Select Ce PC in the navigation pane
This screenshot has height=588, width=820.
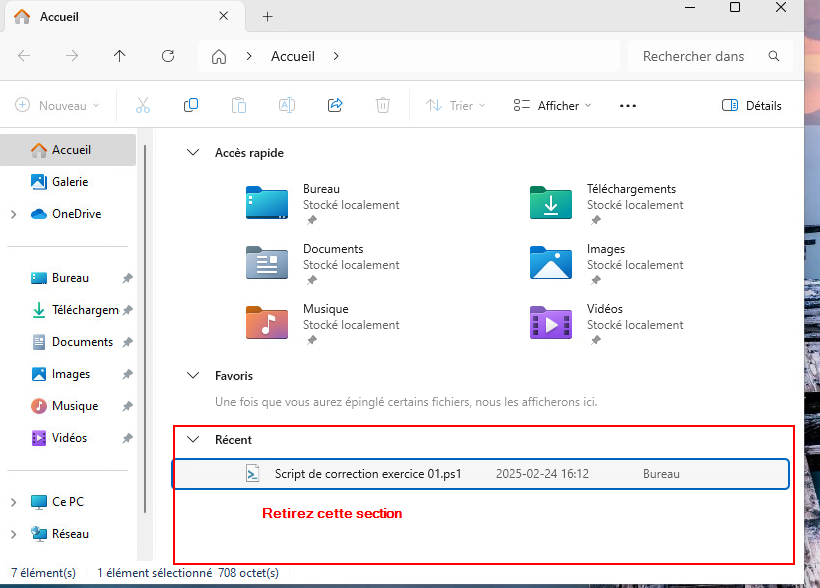(67, 502)
